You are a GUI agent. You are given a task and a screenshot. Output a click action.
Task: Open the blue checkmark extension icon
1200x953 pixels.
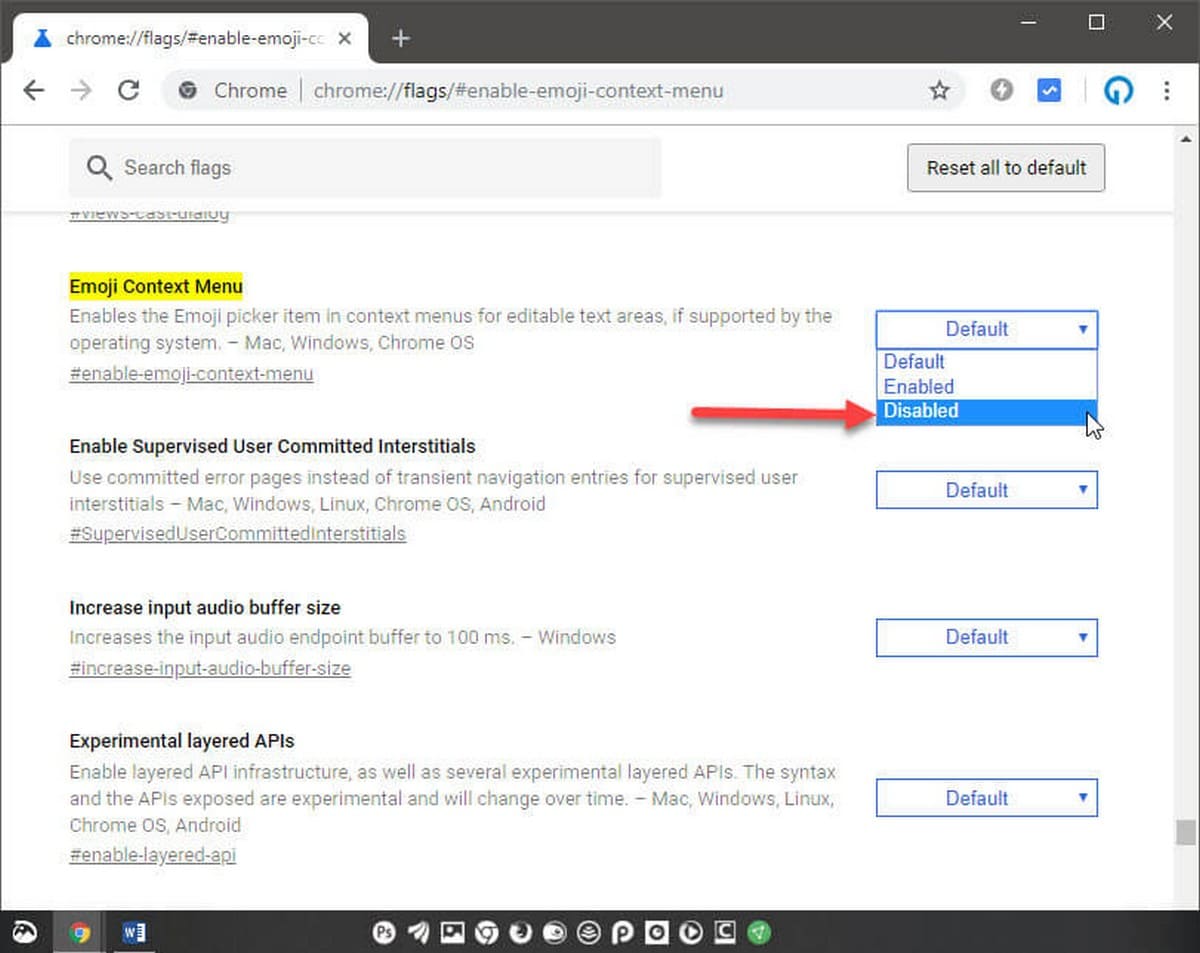coord(1048,91)
